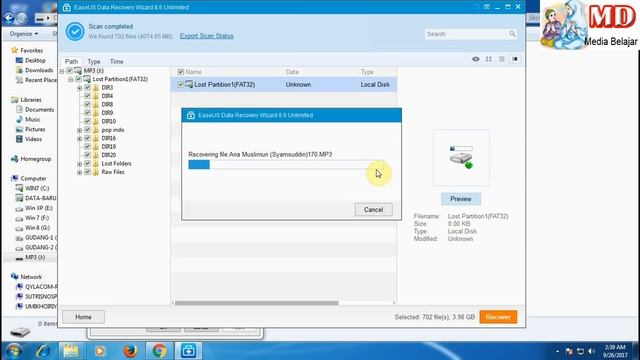
Task: Uncheck the MP3 (I:) root checkbox
Action: [x=70, y=71]
